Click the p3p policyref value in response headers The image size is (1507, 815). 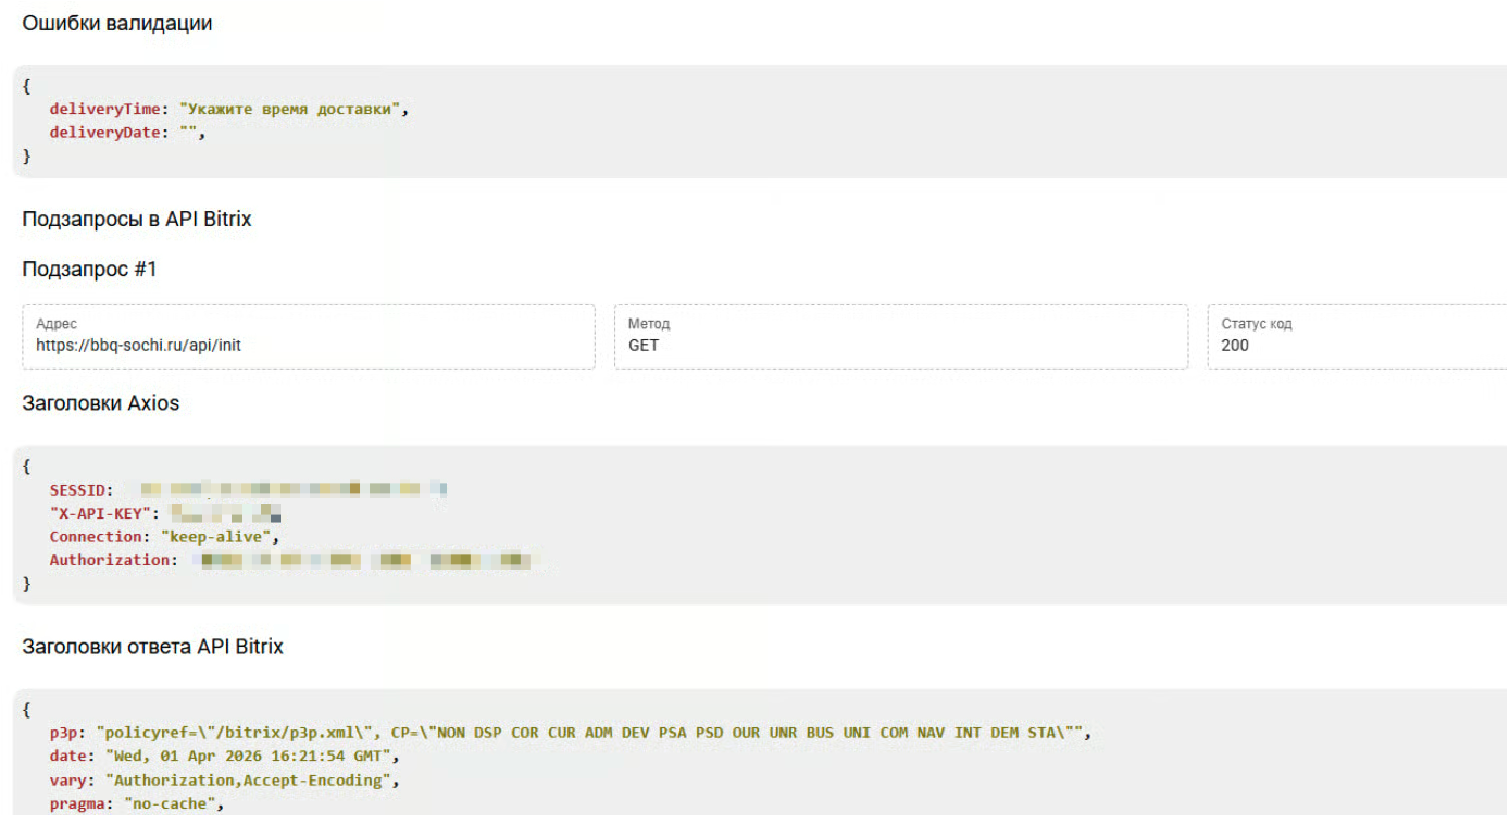pos(590,733)
